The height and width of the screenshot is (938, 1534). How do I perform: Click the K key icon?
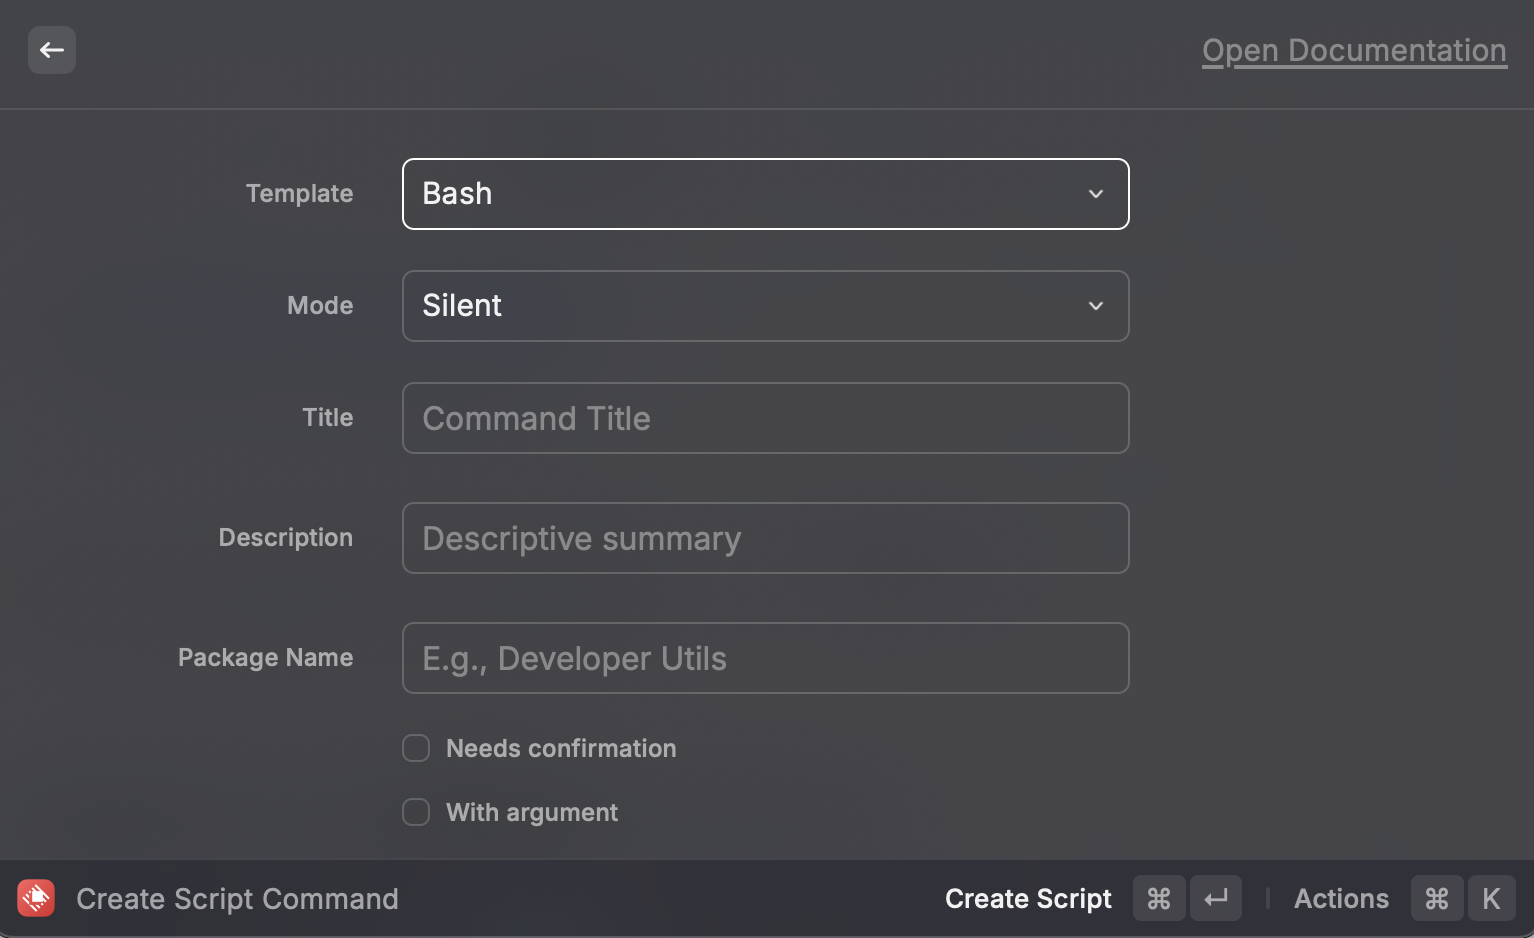(1491, 898)
